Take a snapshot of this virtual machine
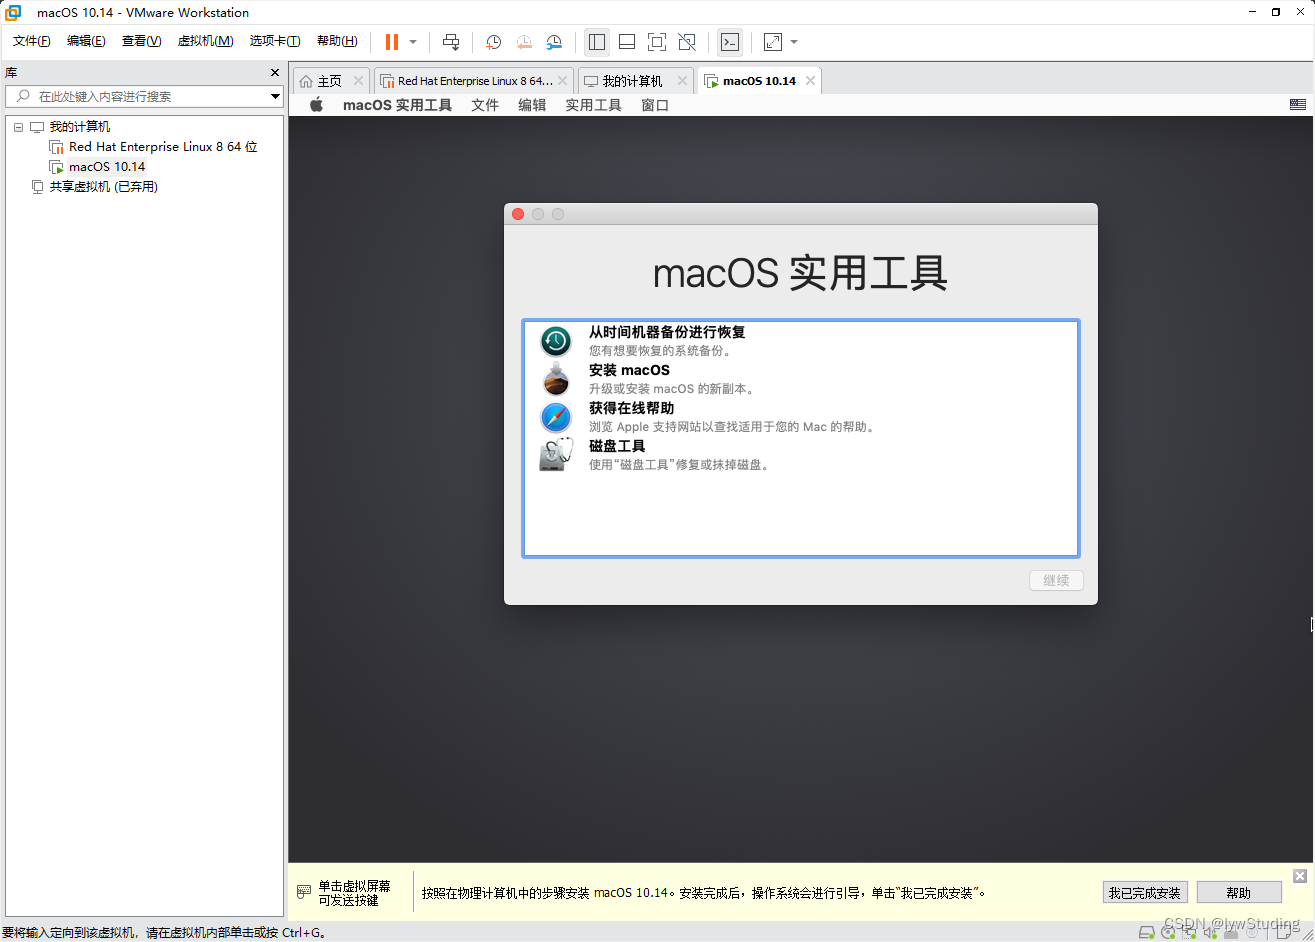This screenshot has height=942, width=1315. pyautogui.click(x=493, y=42)
